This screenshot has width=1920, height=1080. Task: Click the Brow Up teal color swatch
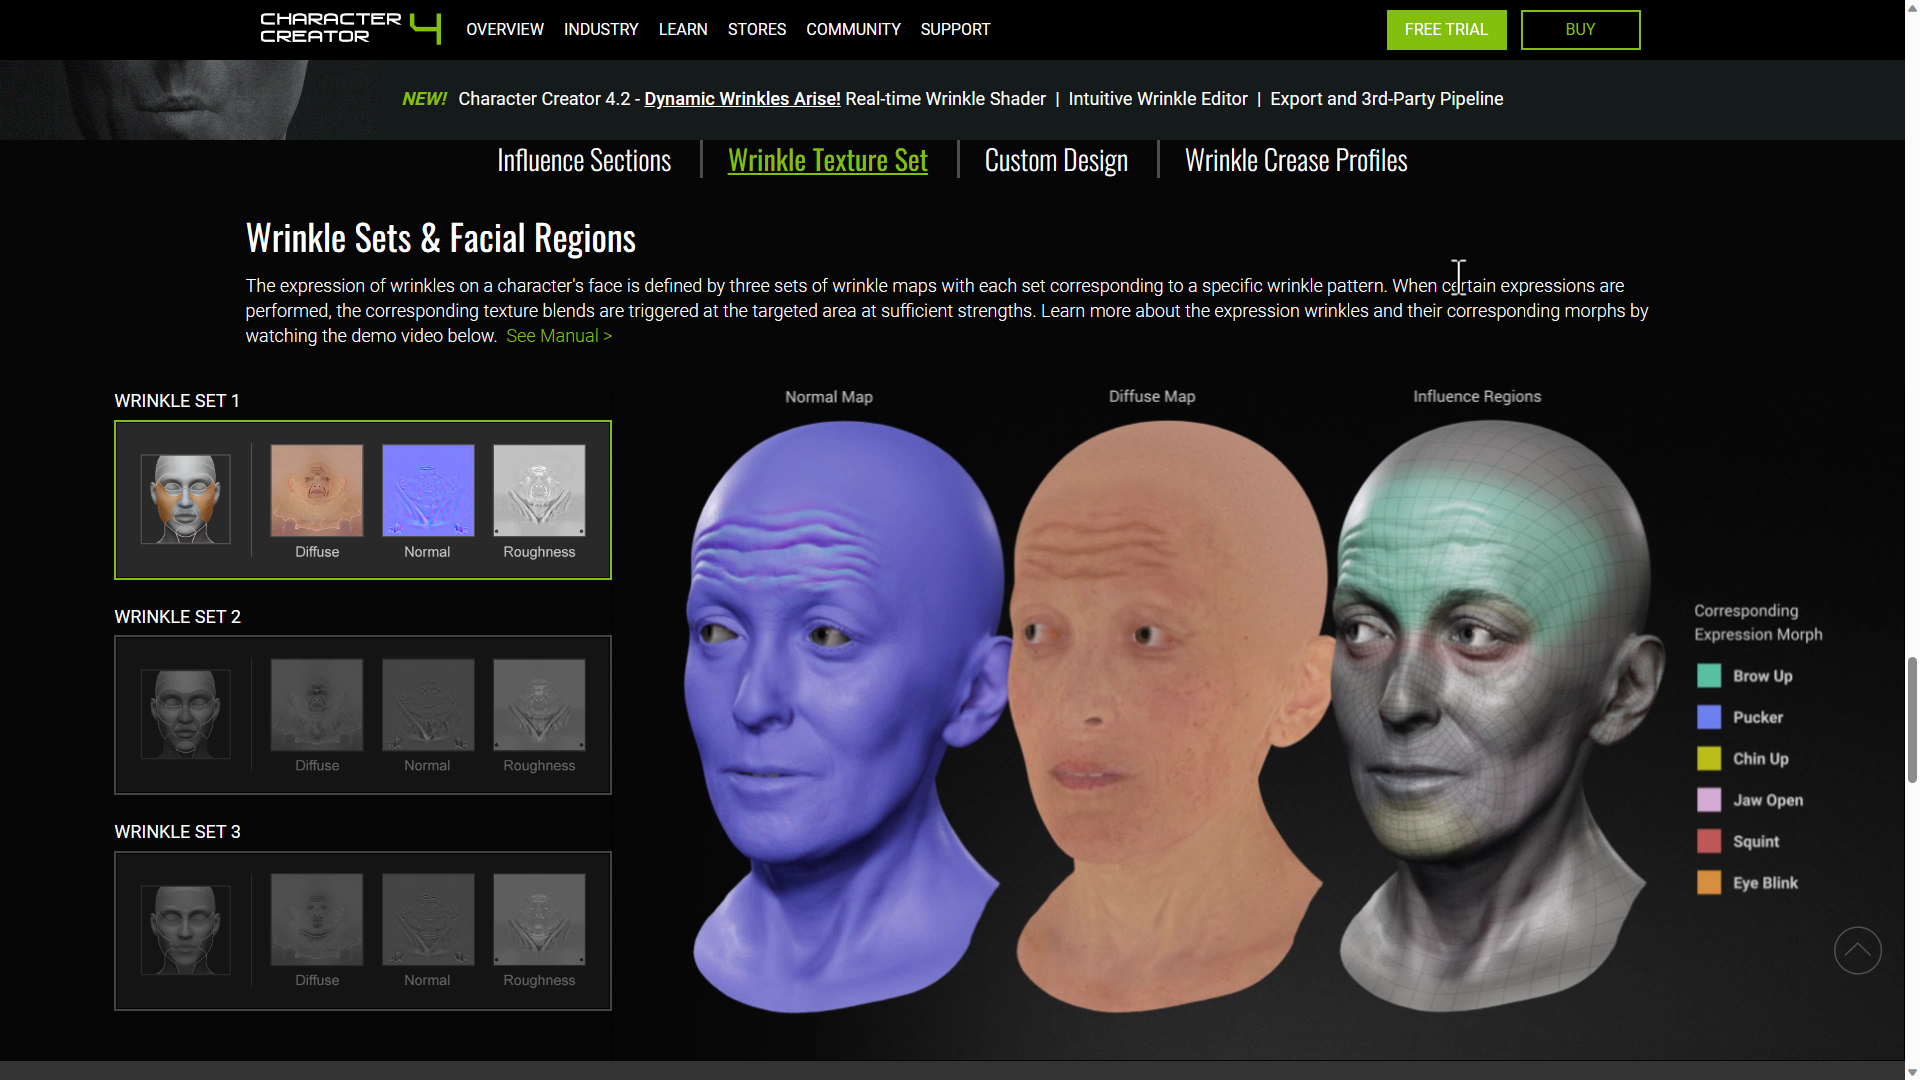click(x=1709, y=676)
